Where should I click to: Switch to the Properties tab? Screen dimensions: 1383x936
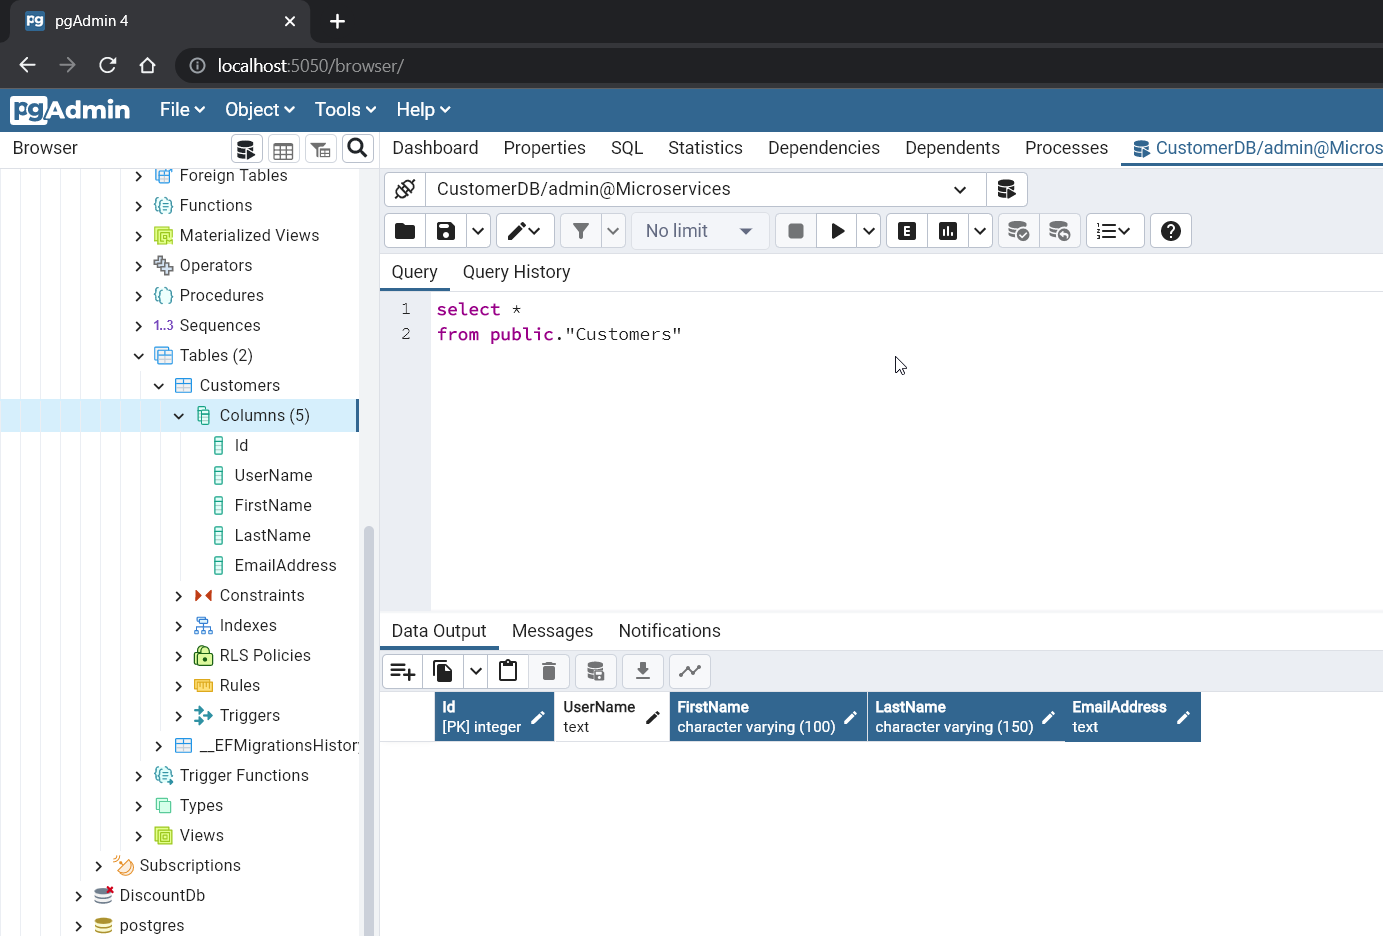coord(545,148)
